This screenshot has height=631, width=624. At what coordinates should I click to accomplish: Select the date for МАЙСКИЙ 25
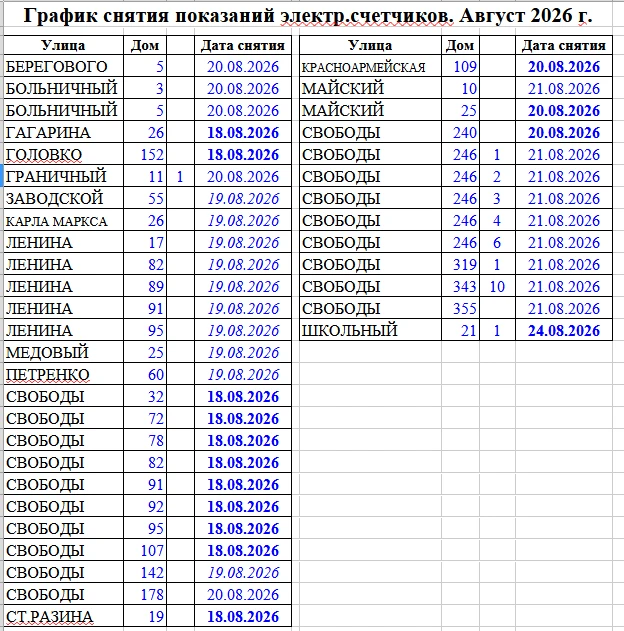pos(564,110)
